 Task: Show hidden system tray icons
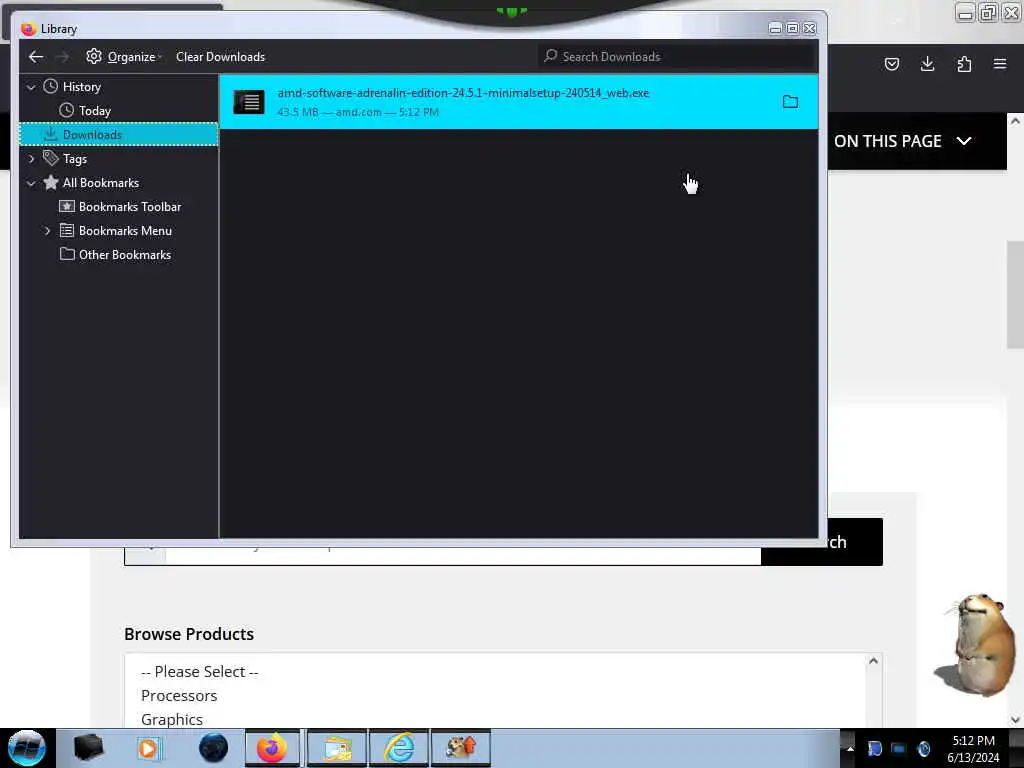point(850,749)
